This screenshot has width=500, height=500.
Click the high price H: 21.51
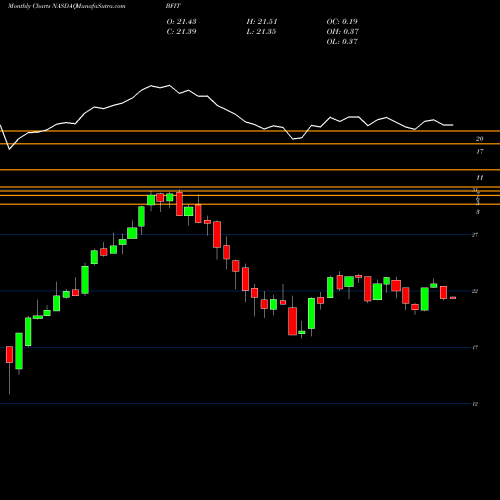(x=262, y=22)
